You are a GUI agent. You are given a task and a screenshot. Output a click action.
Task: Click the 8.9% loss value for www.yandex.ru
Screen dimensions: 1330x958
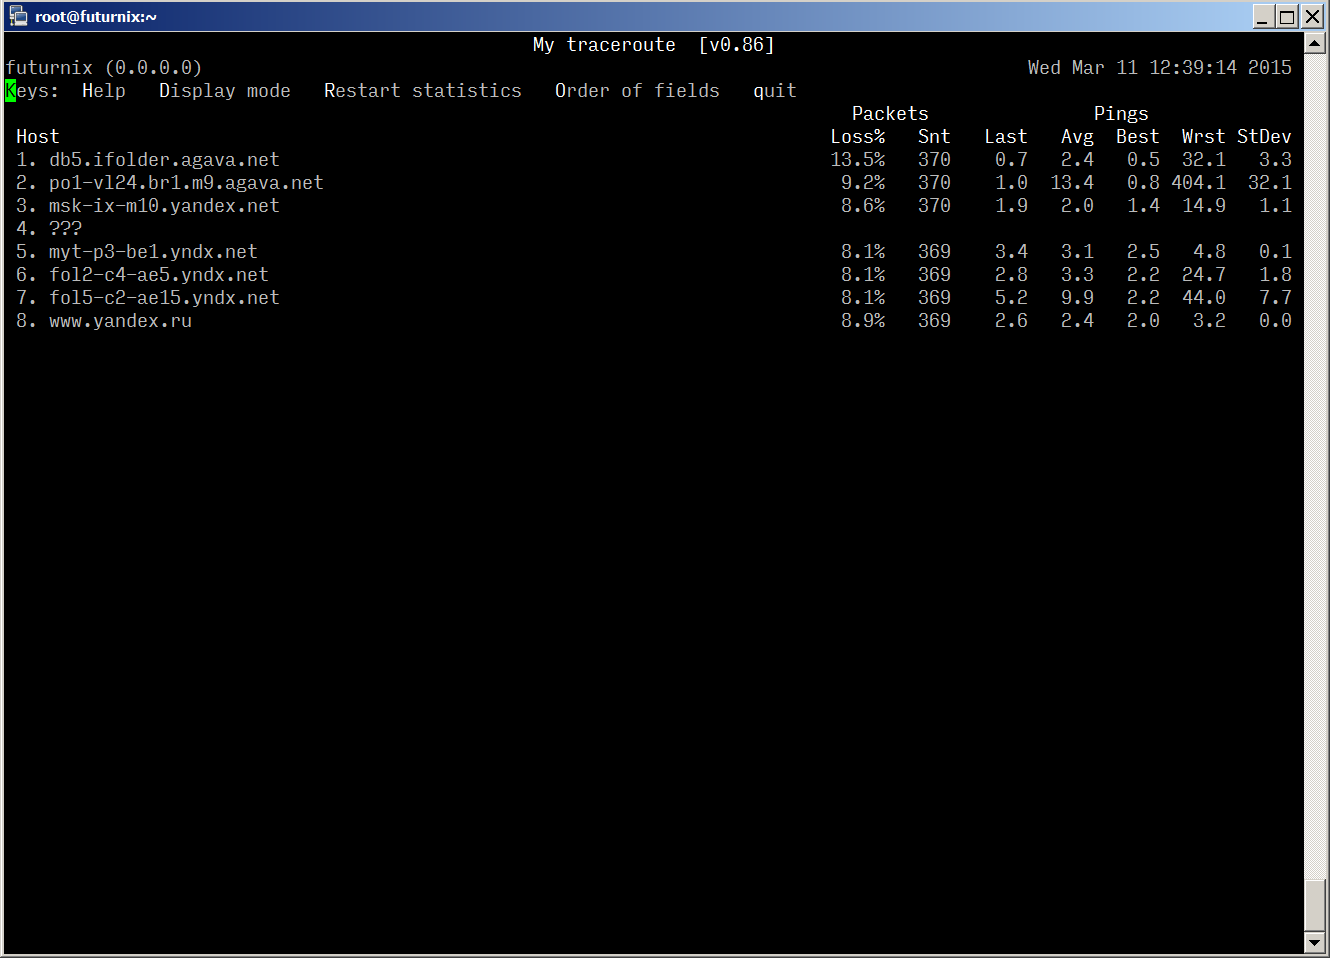click(863, 321)
